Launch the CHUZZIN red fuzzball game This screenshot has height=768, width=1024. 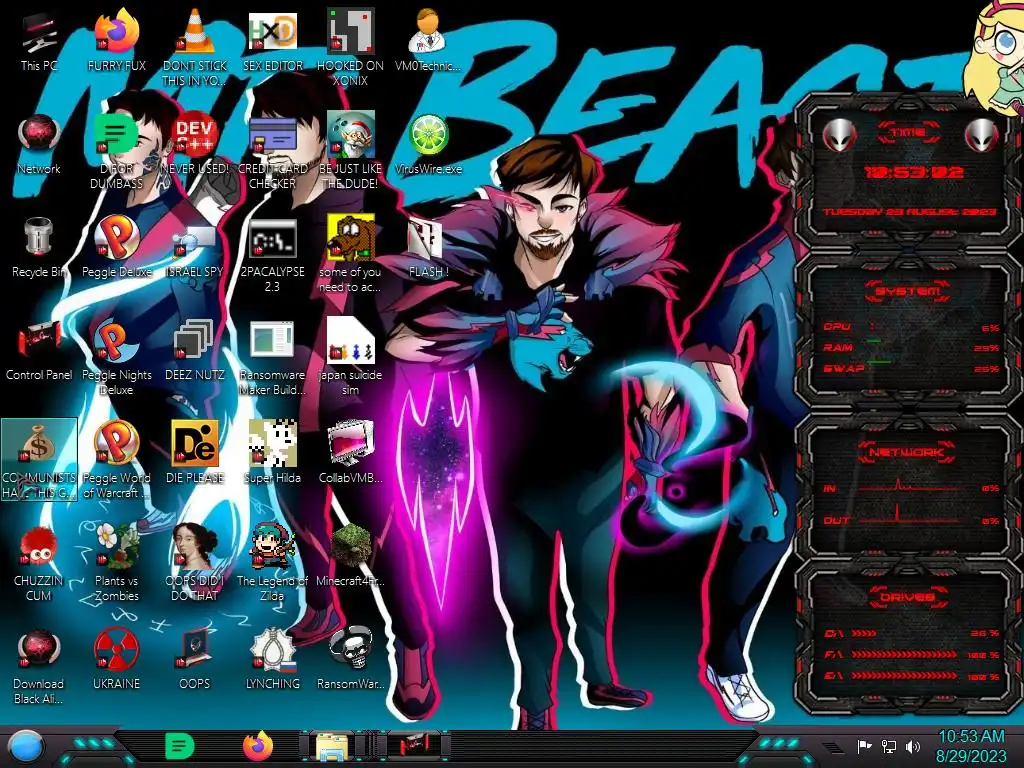click(39, 563)
